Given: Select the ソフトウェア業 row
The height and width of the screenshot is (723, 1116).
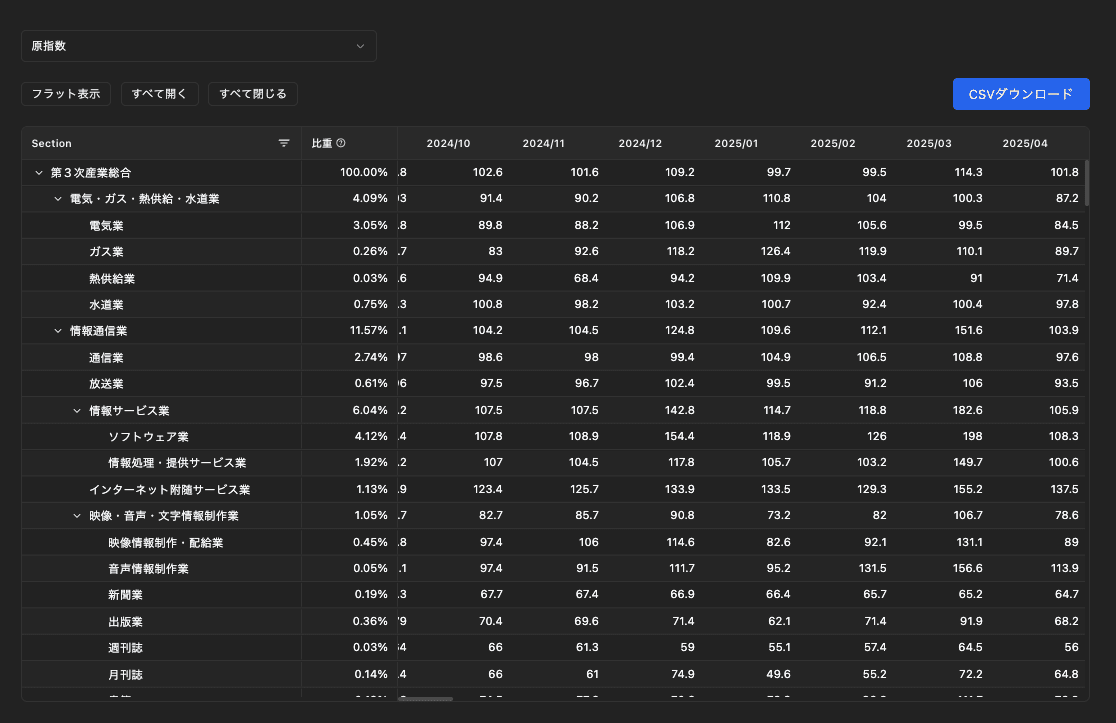Looking at the screenshot, I should pyautogui.click(x=148, y=437).
